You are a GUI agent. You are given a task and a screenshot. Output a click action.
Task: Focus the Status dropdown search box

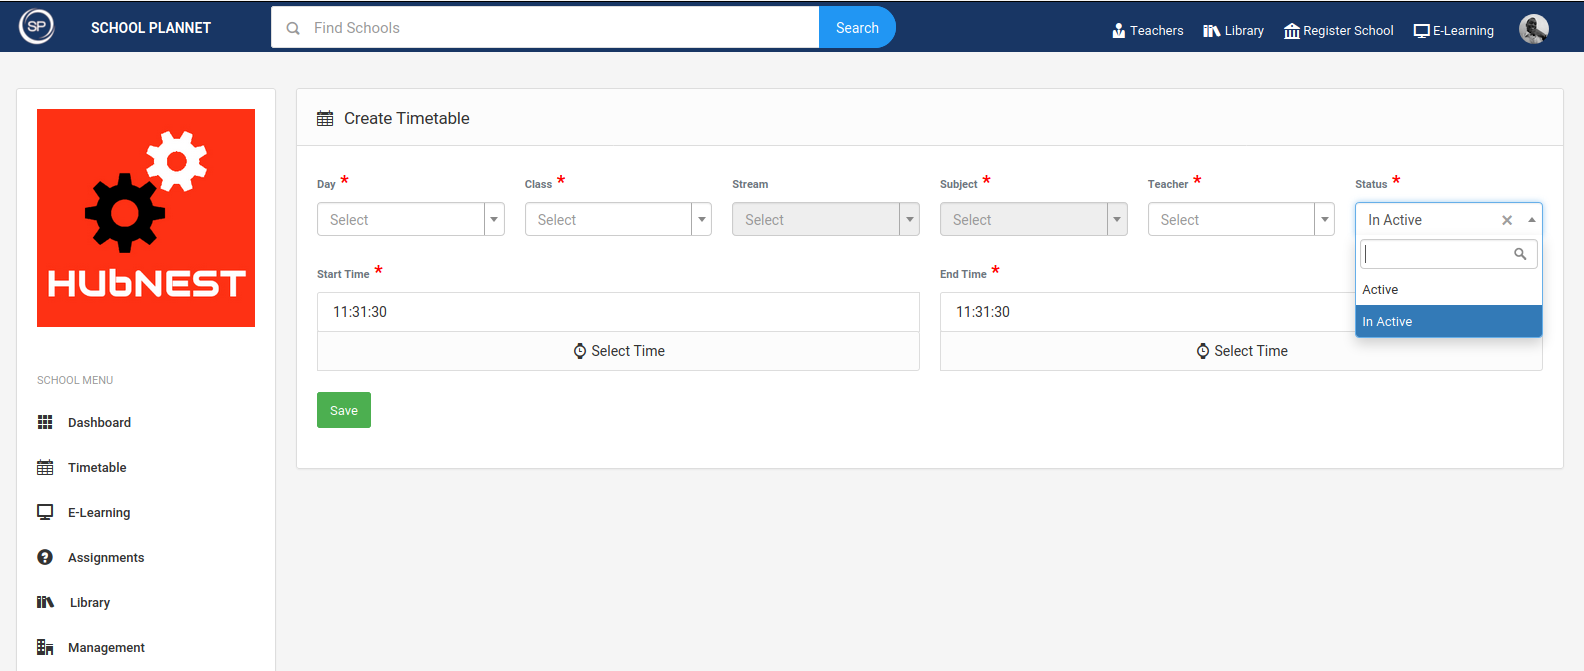(1448, 254)
